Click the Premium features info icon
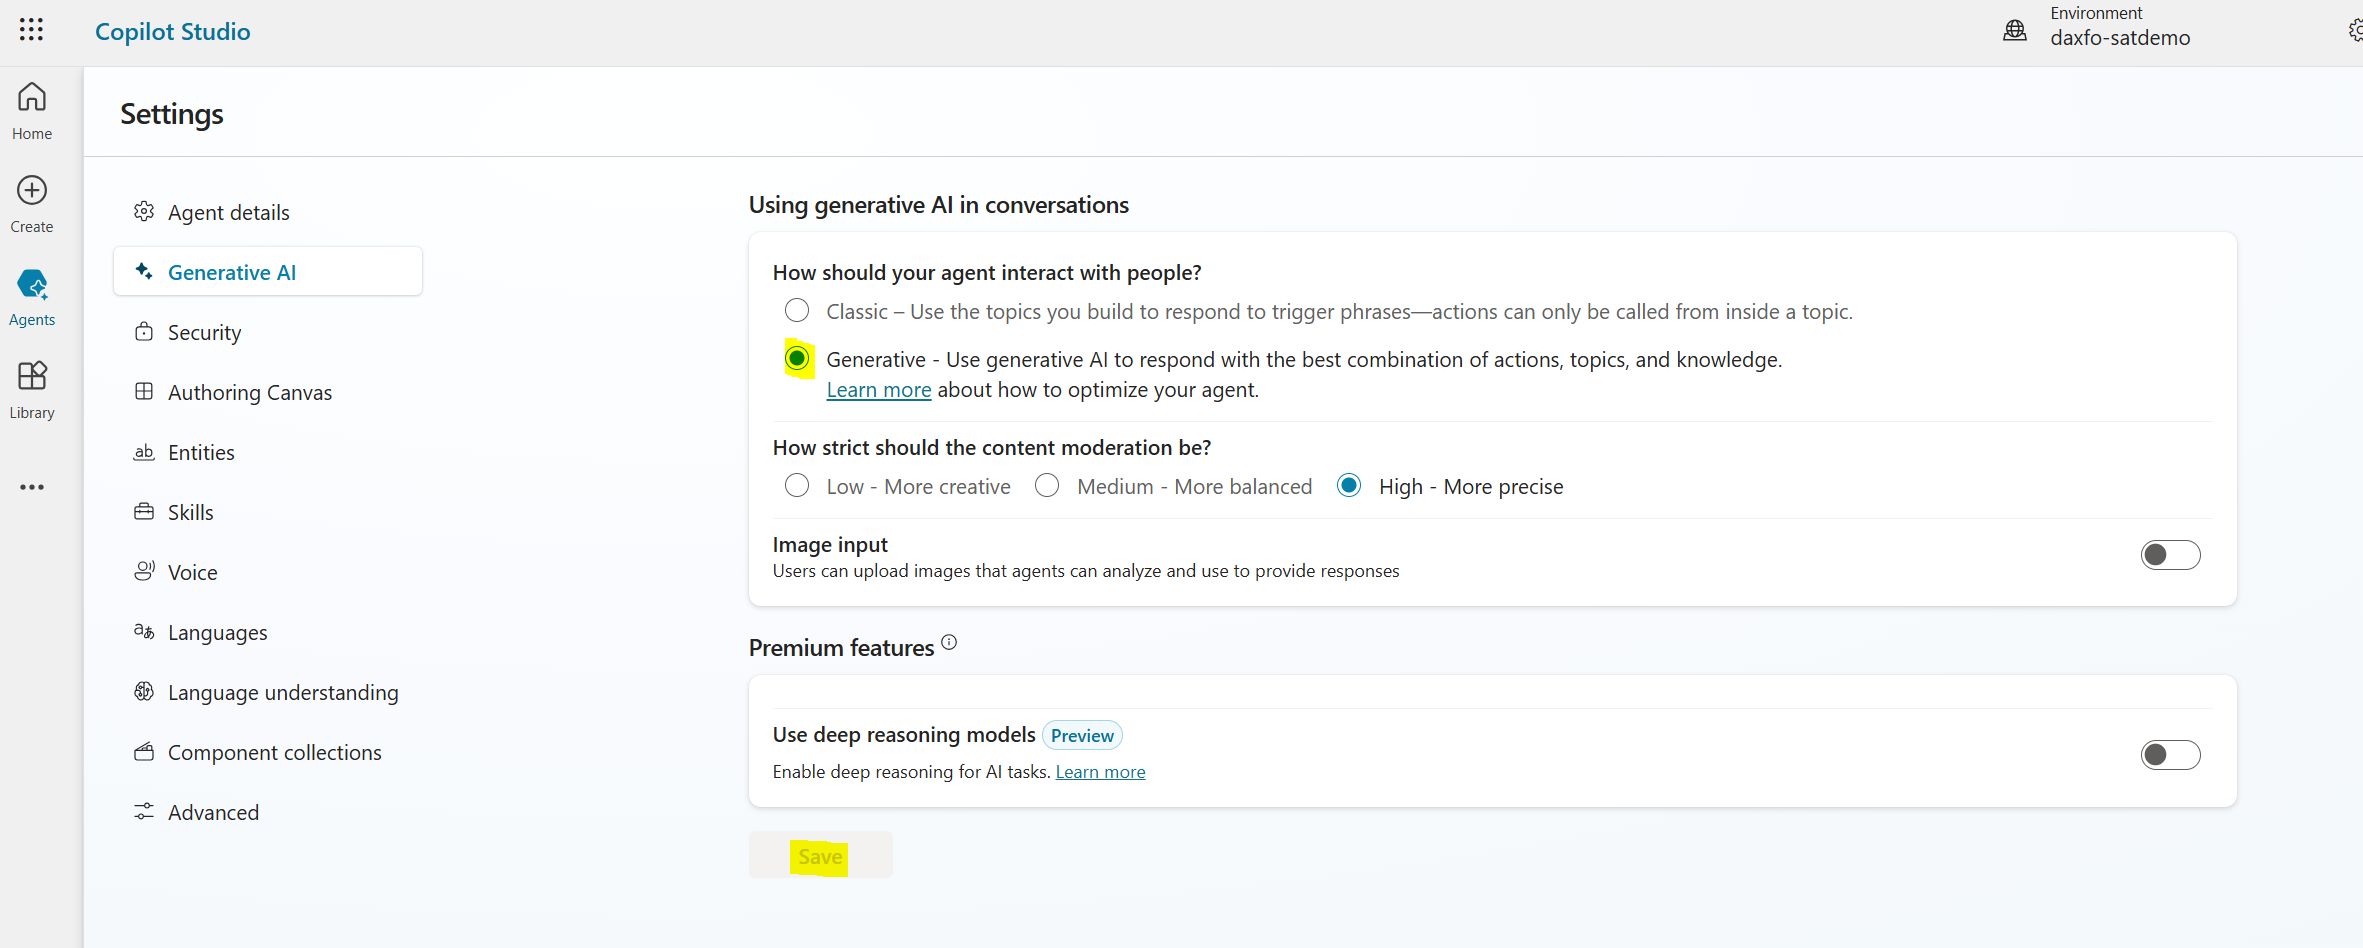 coord(949,643)
